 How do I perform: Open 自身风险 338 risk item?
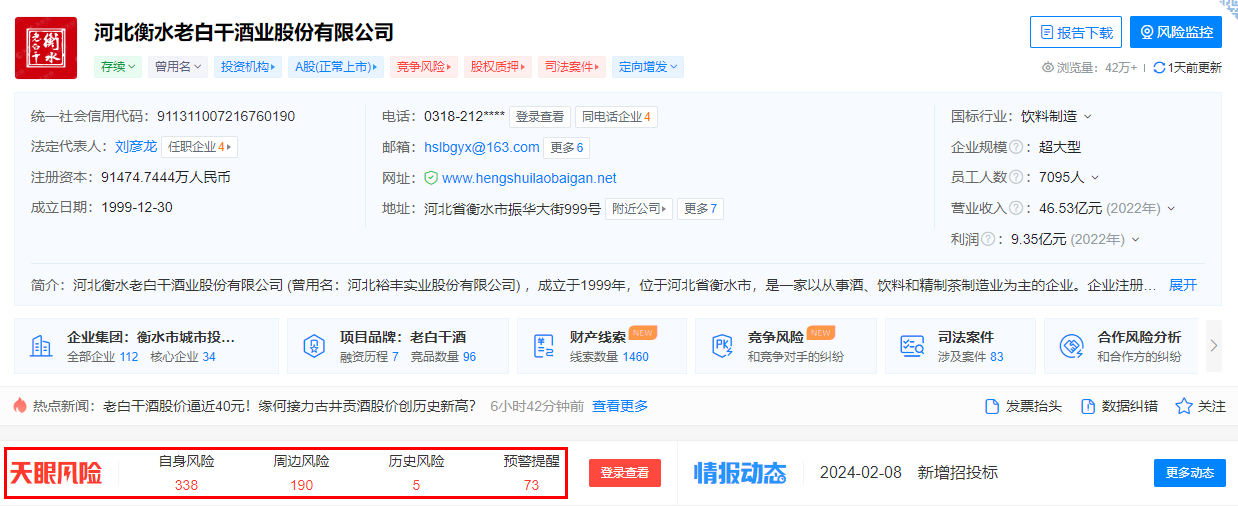186,473
